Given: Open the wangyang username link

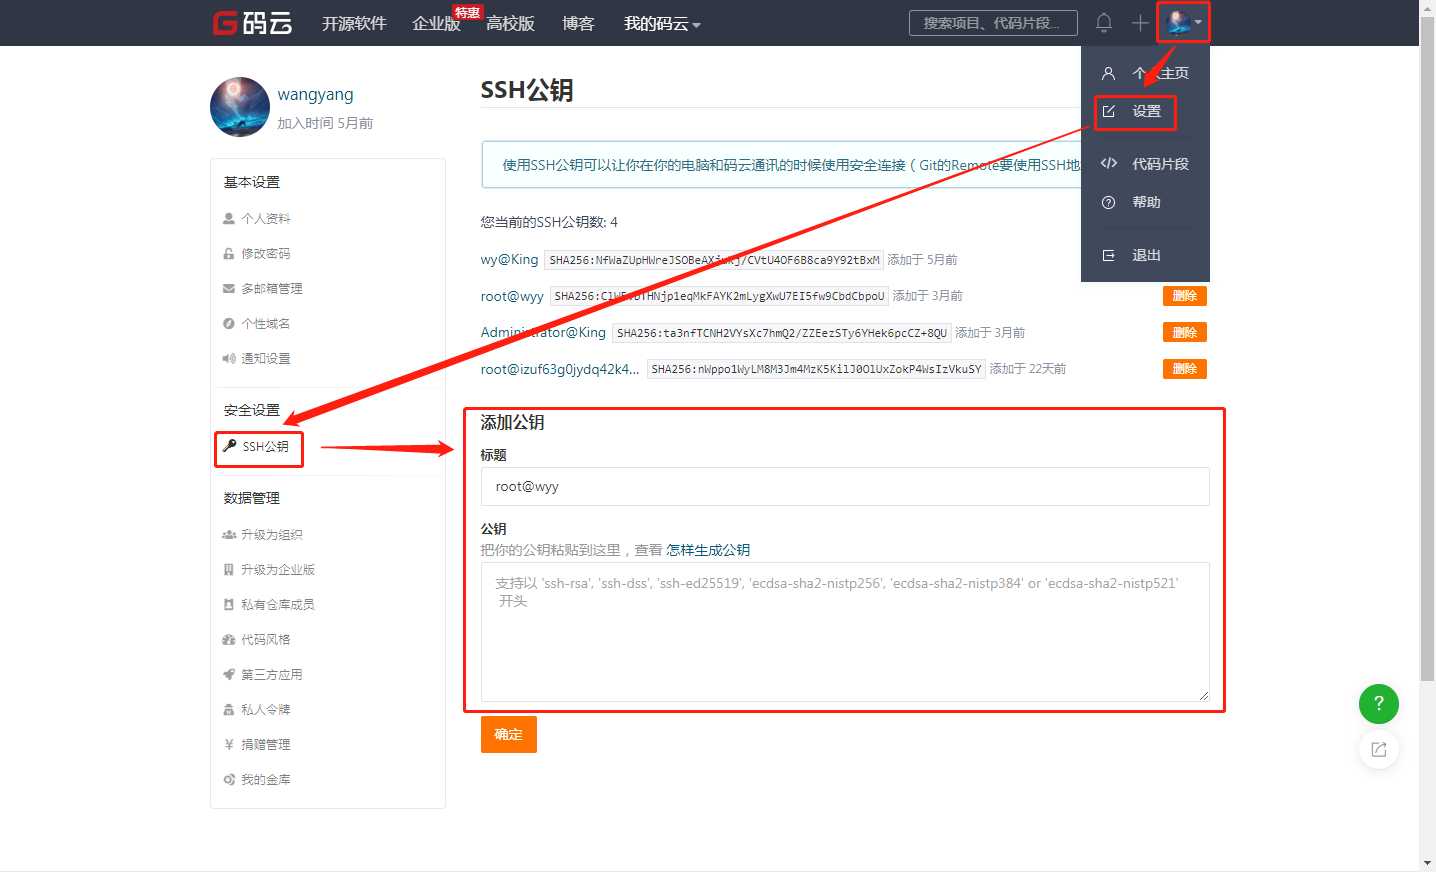Looking at the screenshot, I should coord(315,94).
